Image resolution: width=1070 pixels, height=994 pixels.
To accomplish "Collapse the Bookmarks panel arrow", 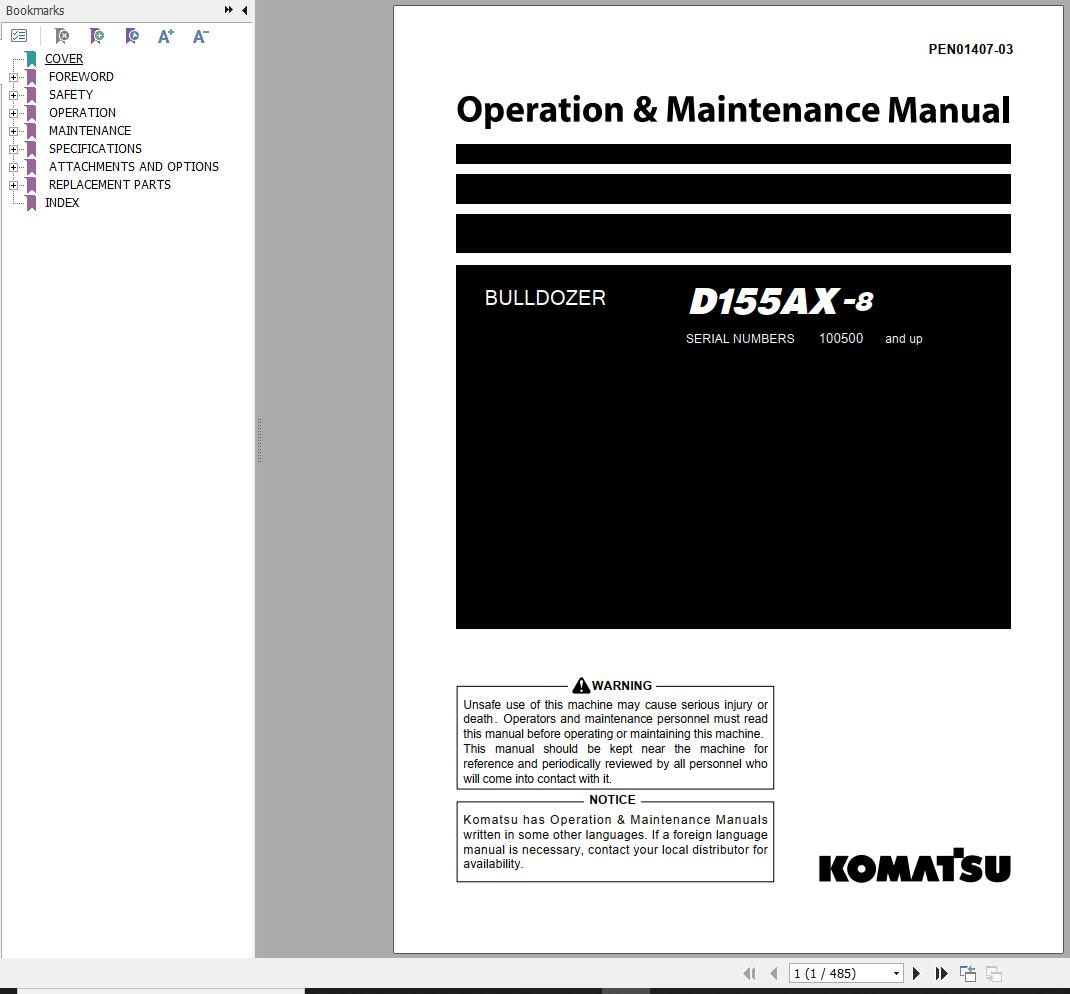I will (x=243, y=10).
